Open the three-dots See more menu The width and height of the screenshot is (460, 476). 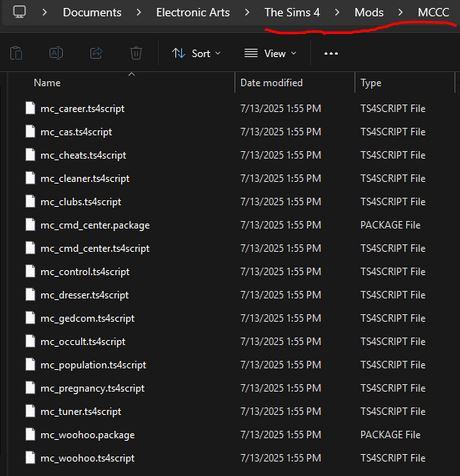coord(331,53)
